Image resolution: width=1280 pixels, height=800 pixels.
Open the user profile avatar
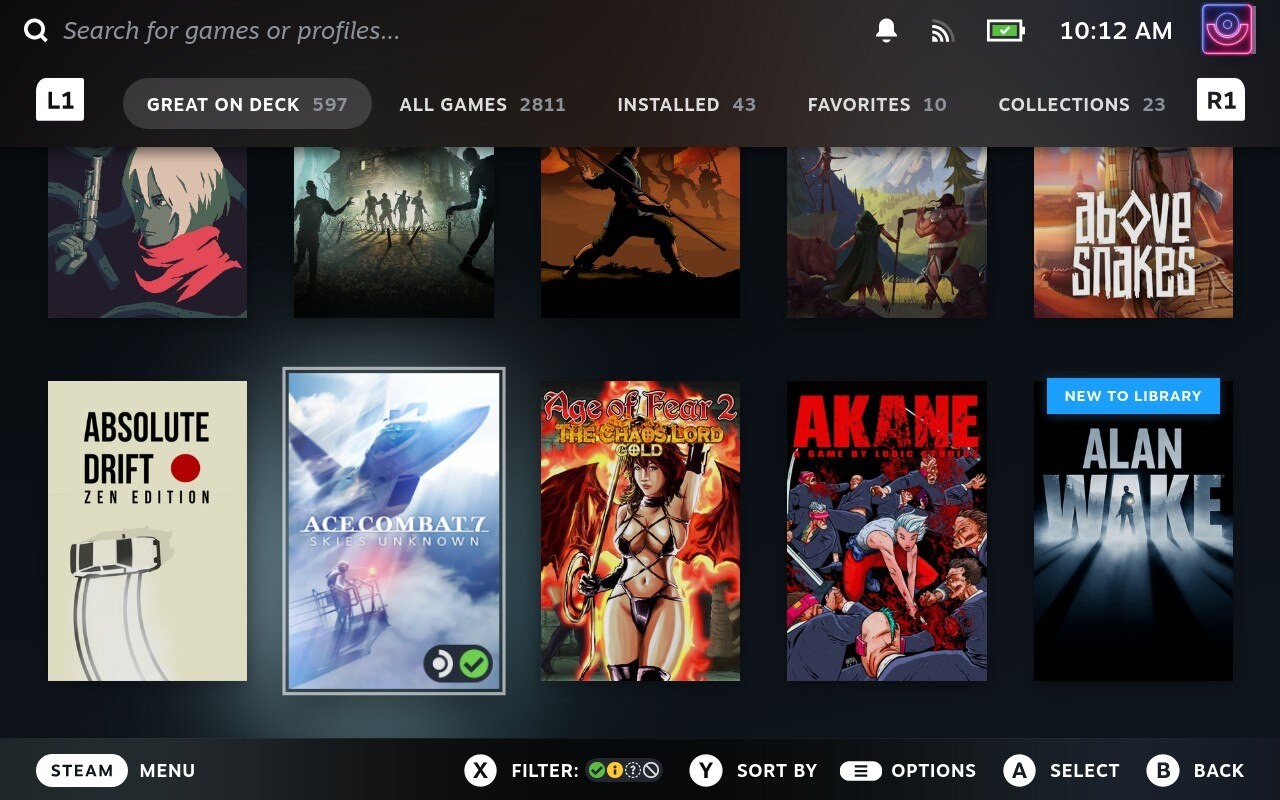[x=1228, y=30]
